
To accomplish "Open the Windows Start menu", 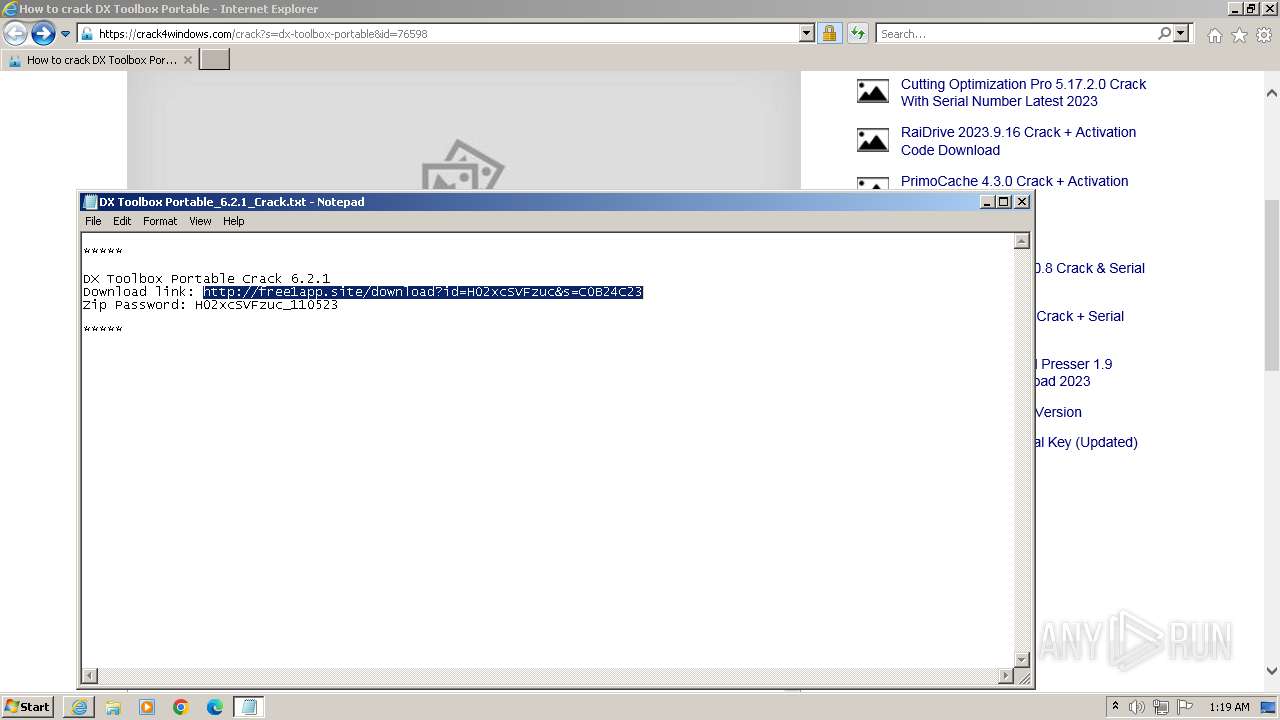I will click(x=28, y=707).
